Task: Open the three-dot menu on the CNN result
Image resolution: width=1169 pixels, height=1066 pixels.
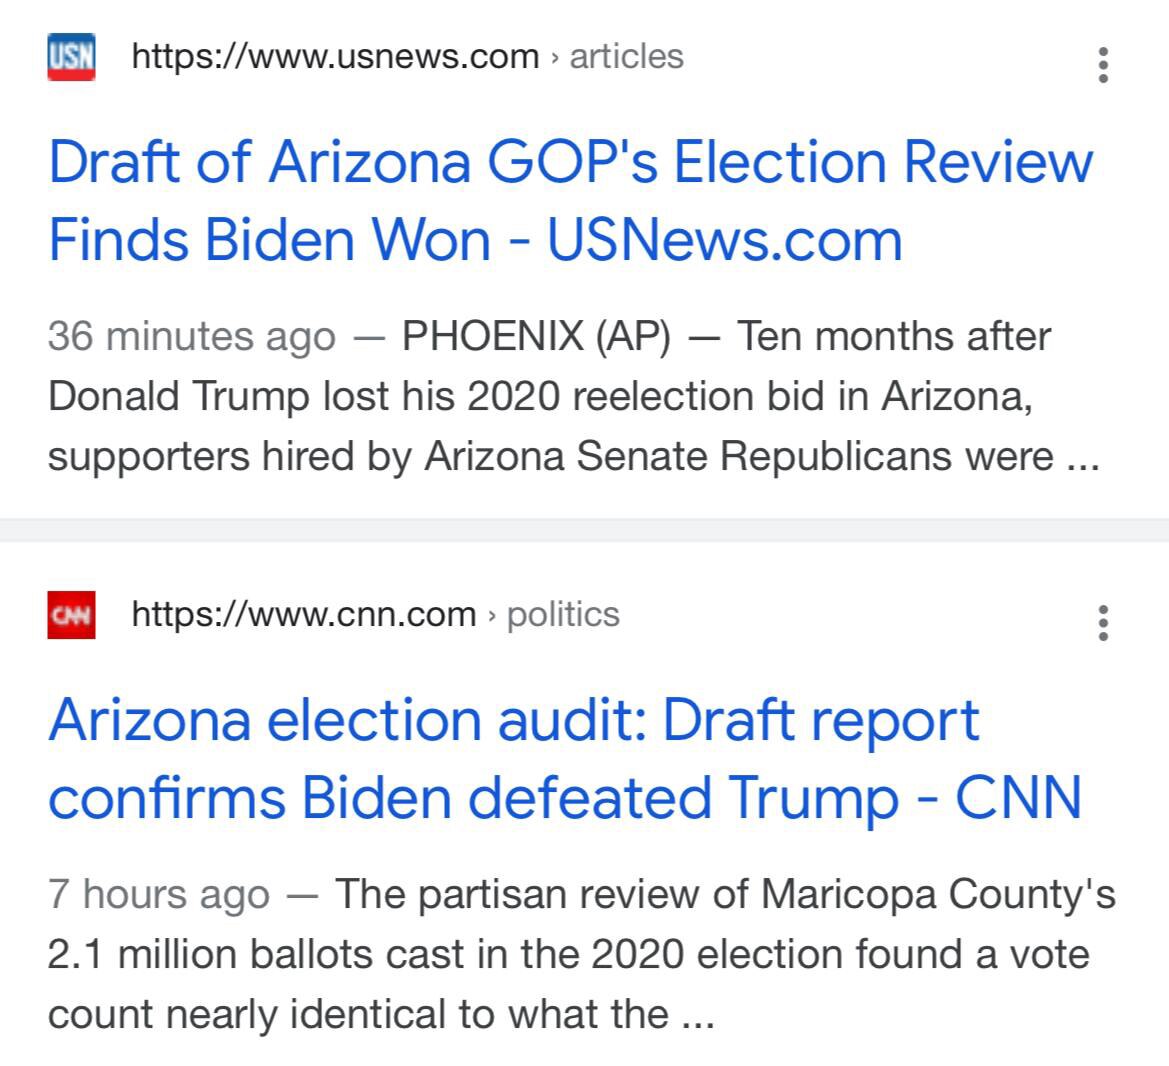Action: [1102, 623]
